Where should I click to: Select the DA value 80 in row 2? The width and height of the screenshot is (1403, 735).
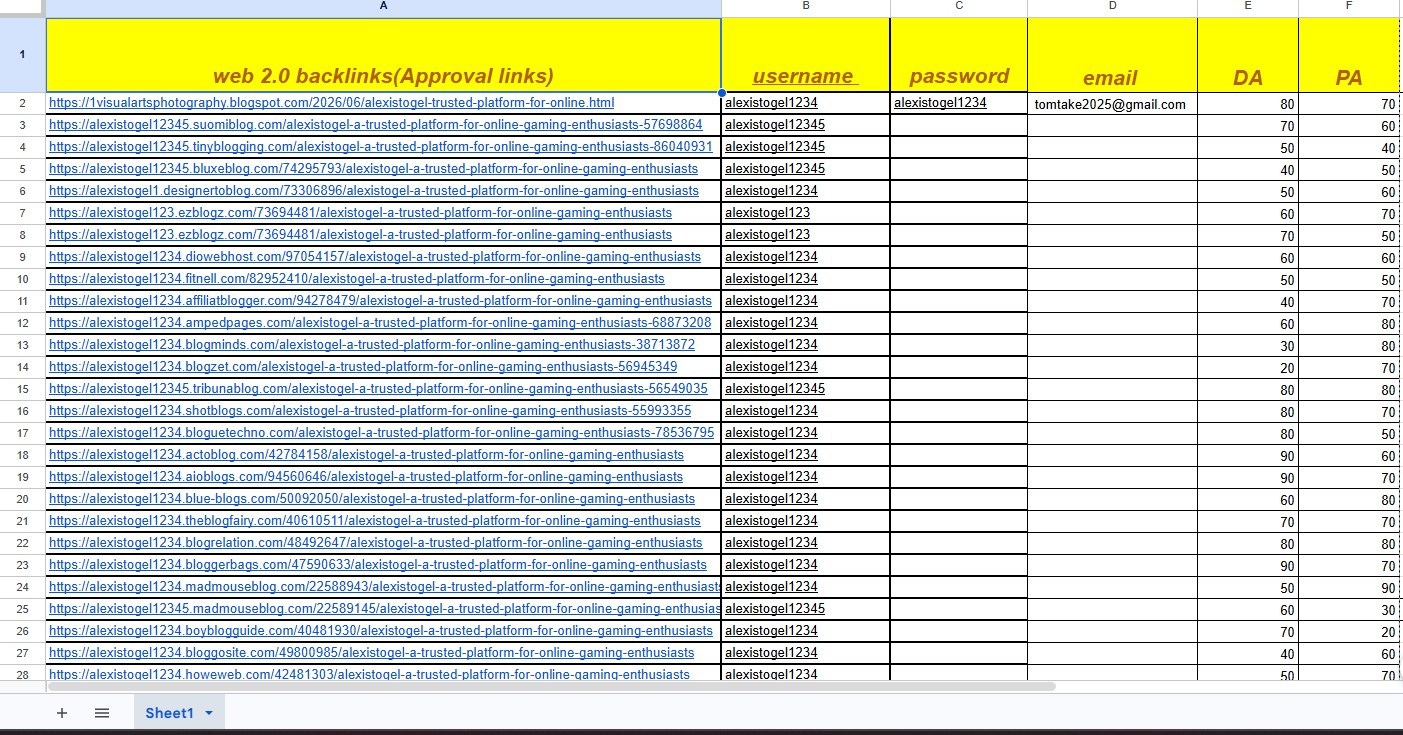click(1248, 103)
